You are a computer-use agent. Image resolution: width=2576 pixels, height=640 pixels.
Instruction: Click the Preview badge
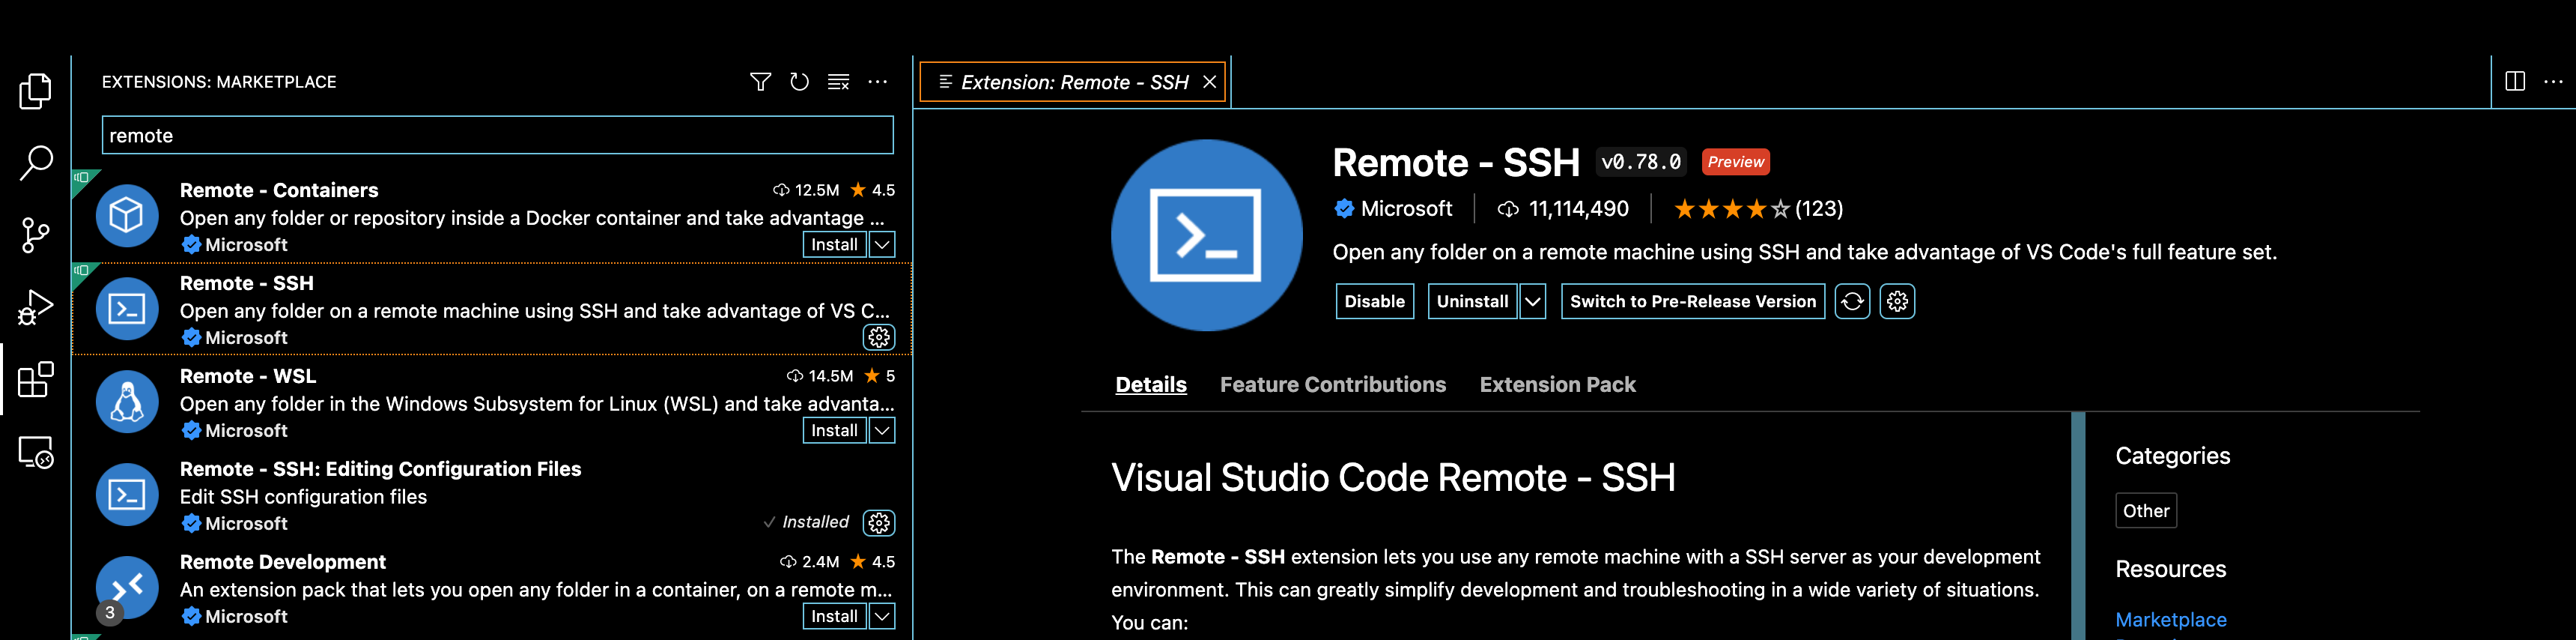pos(1735,162)
